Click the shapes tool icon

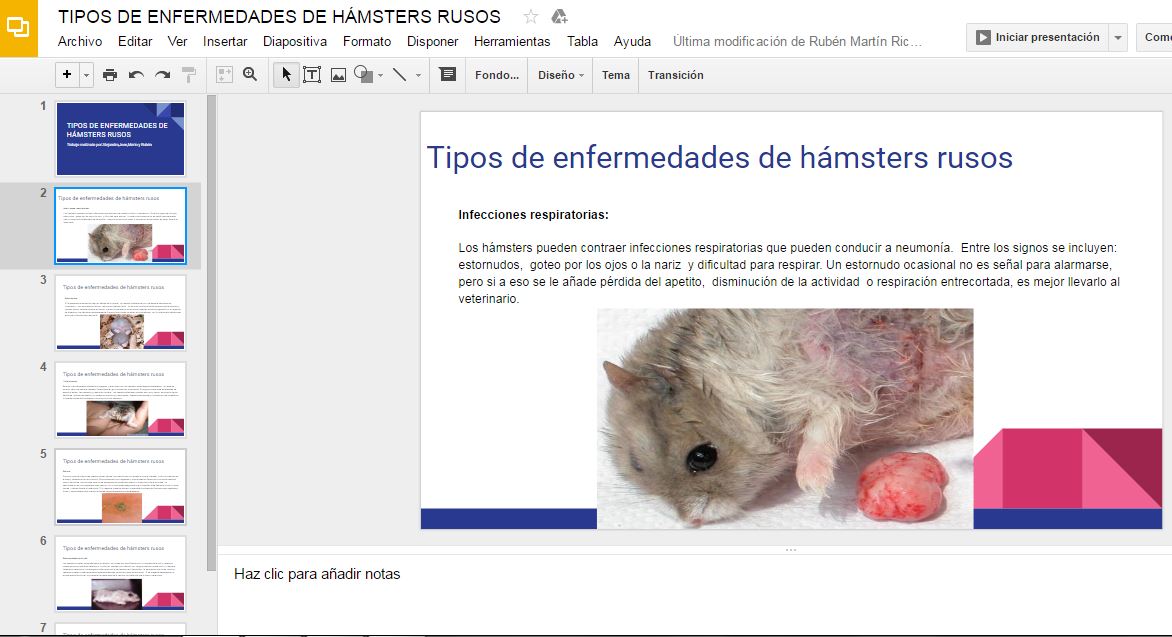click(x=363, y=75)
